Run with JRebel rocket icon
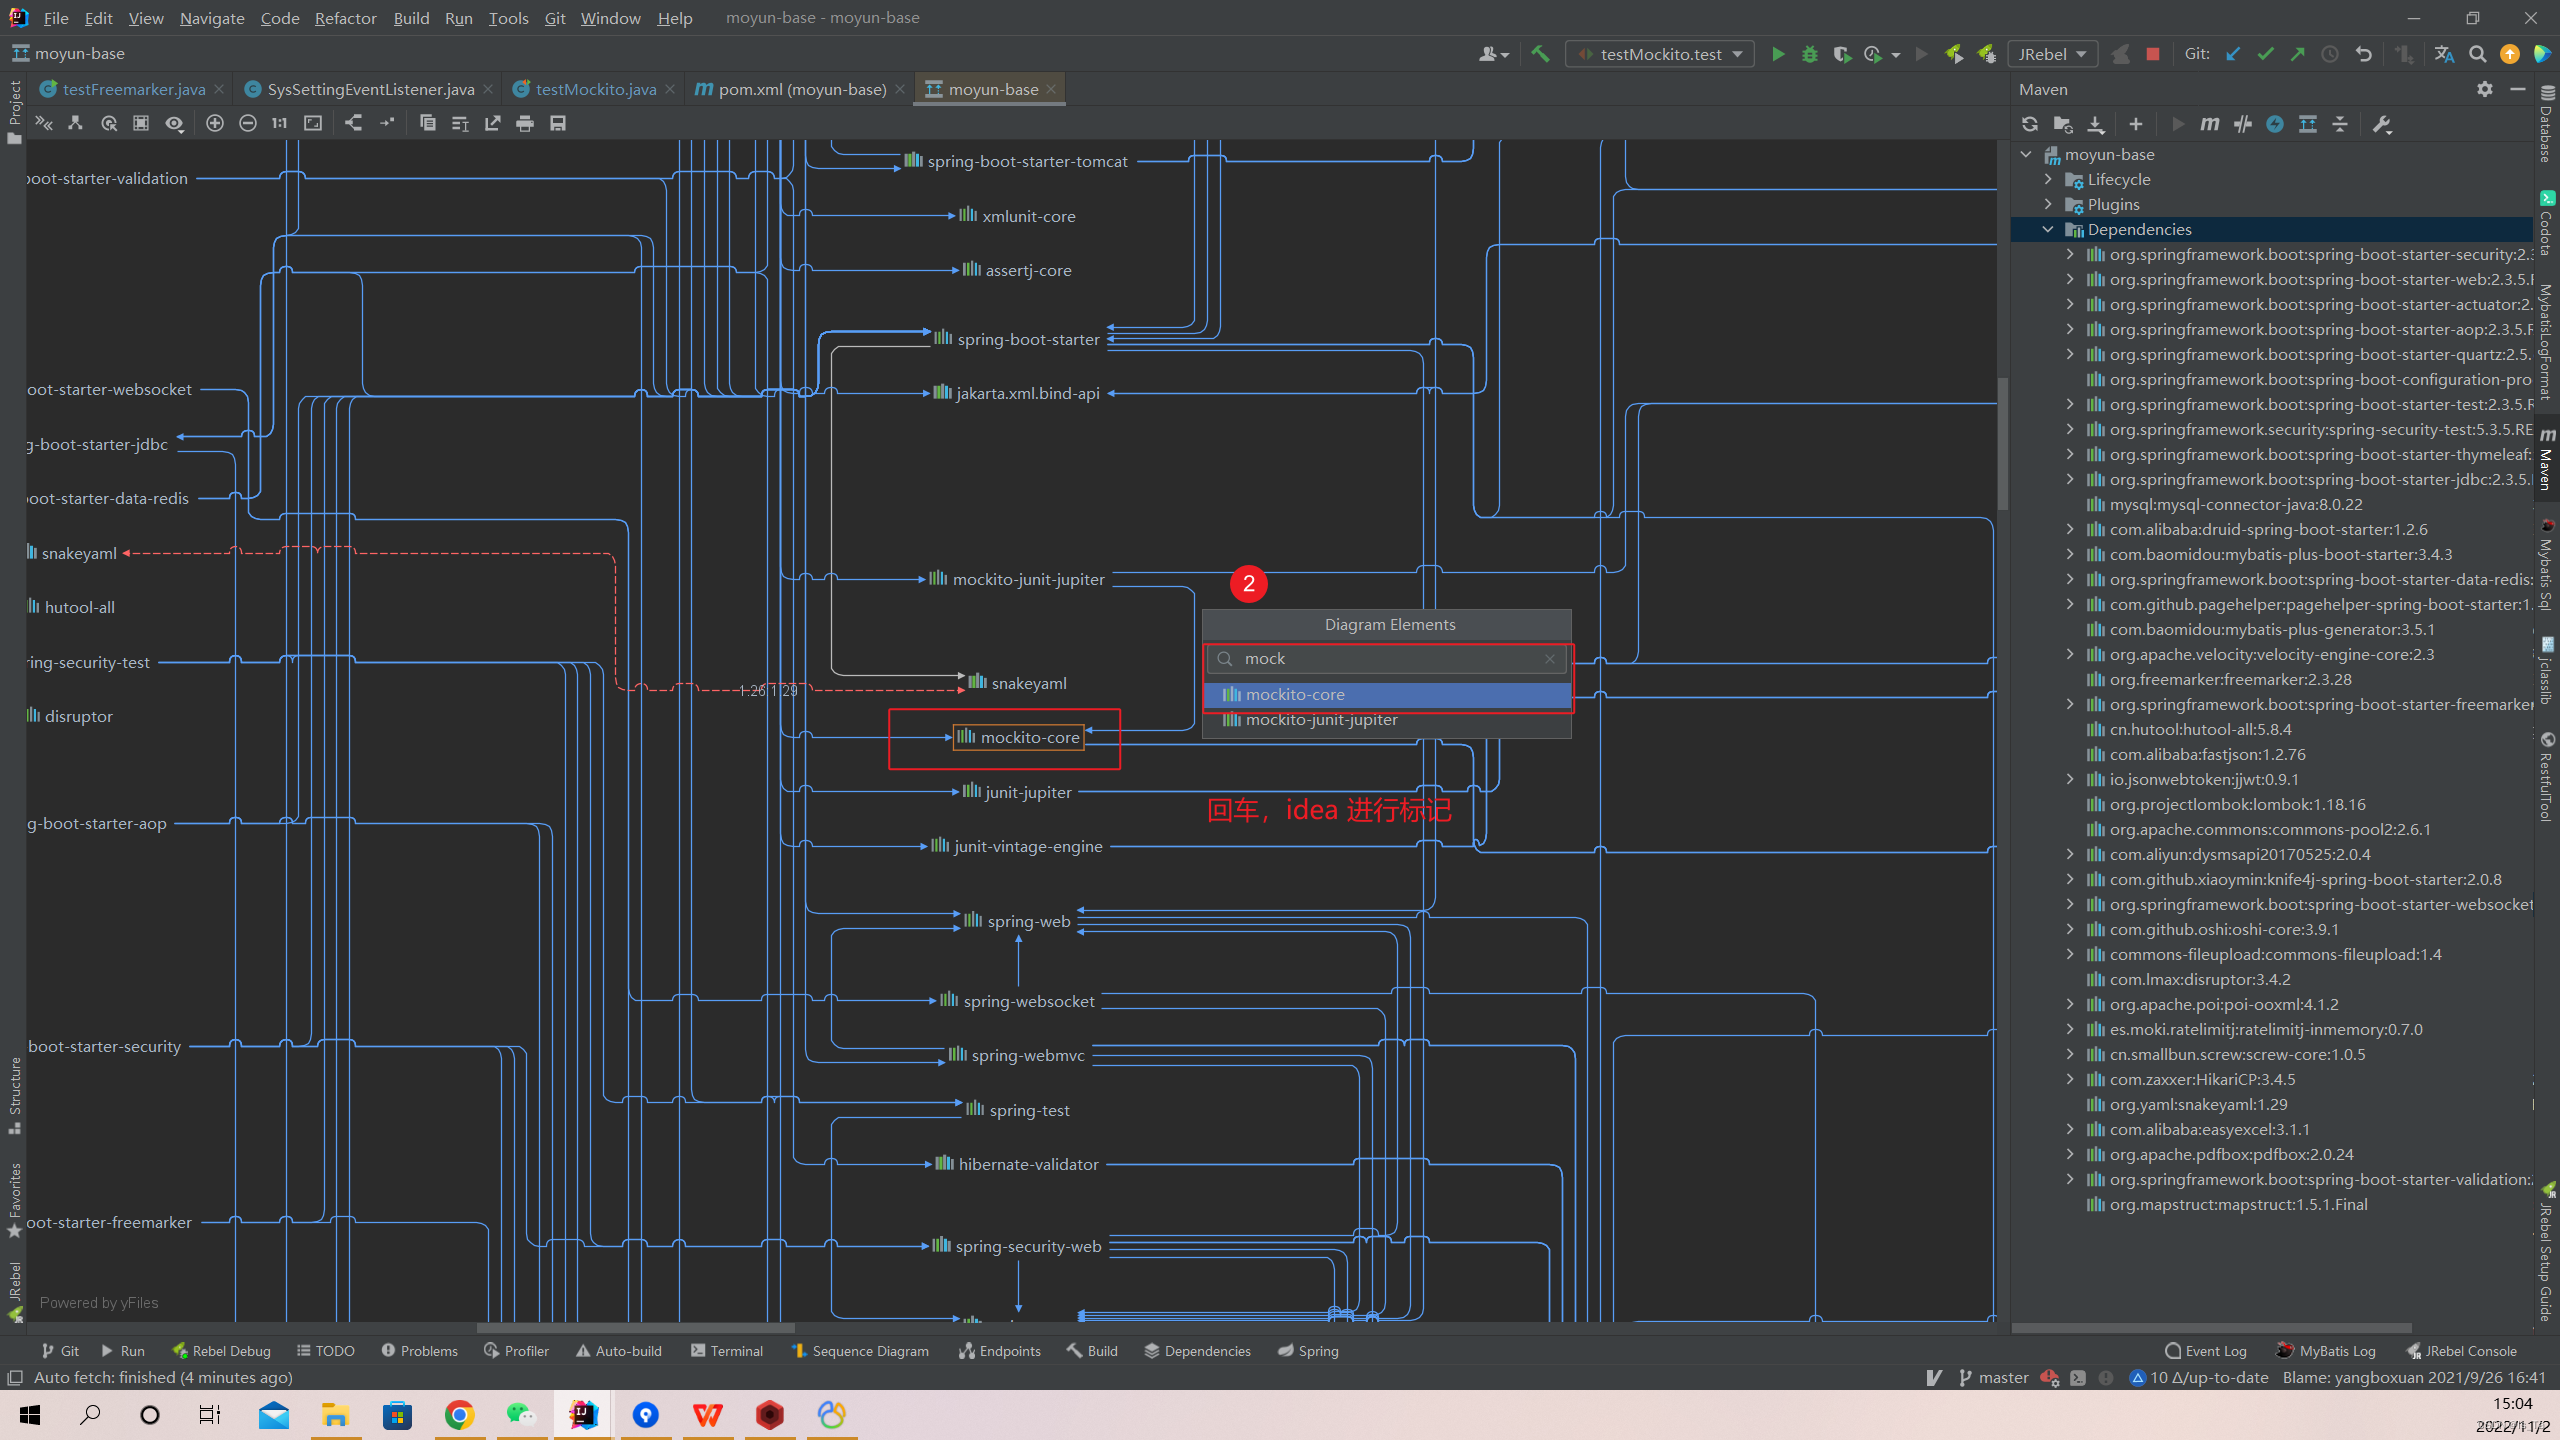This screenshot has height=1440, width=2560. click(x=1954, y=54)
